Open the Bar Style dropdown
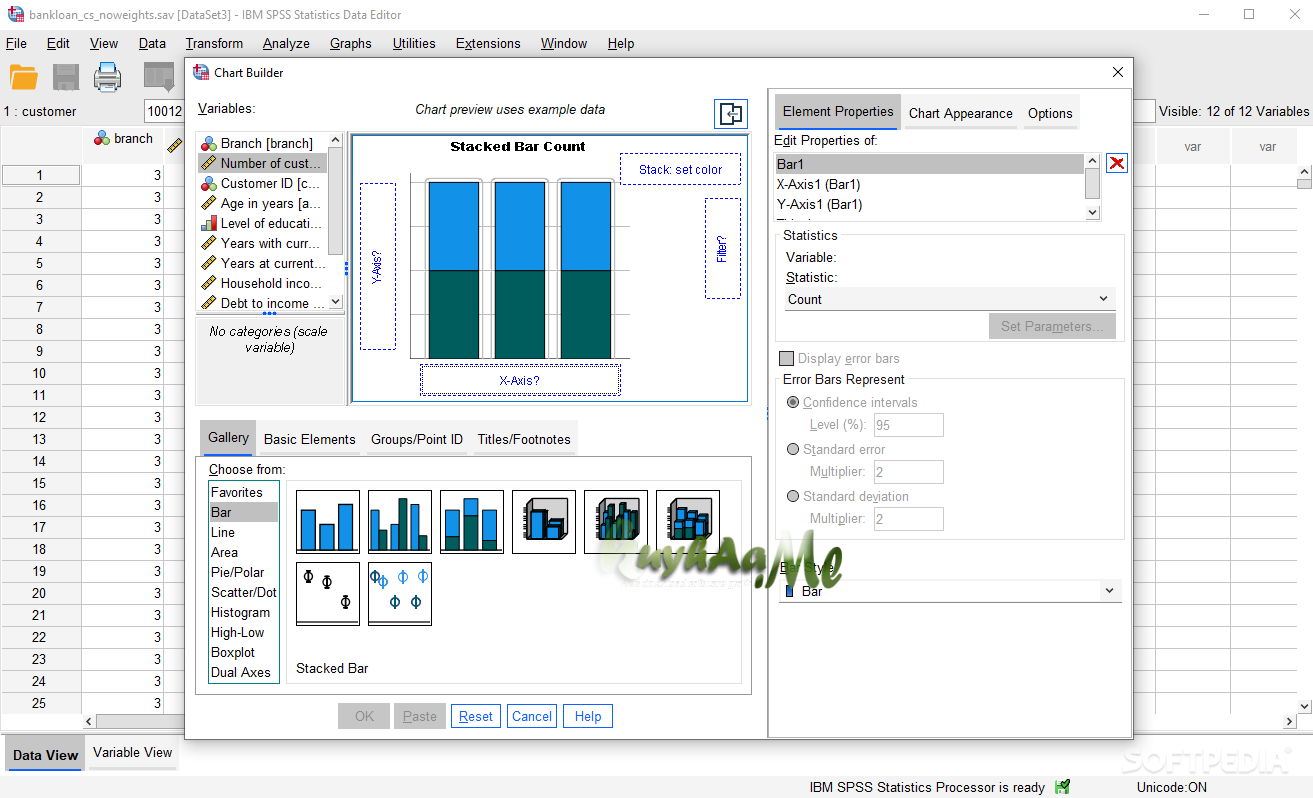This screenshot has width=1313, height=798. pos(950,591)
